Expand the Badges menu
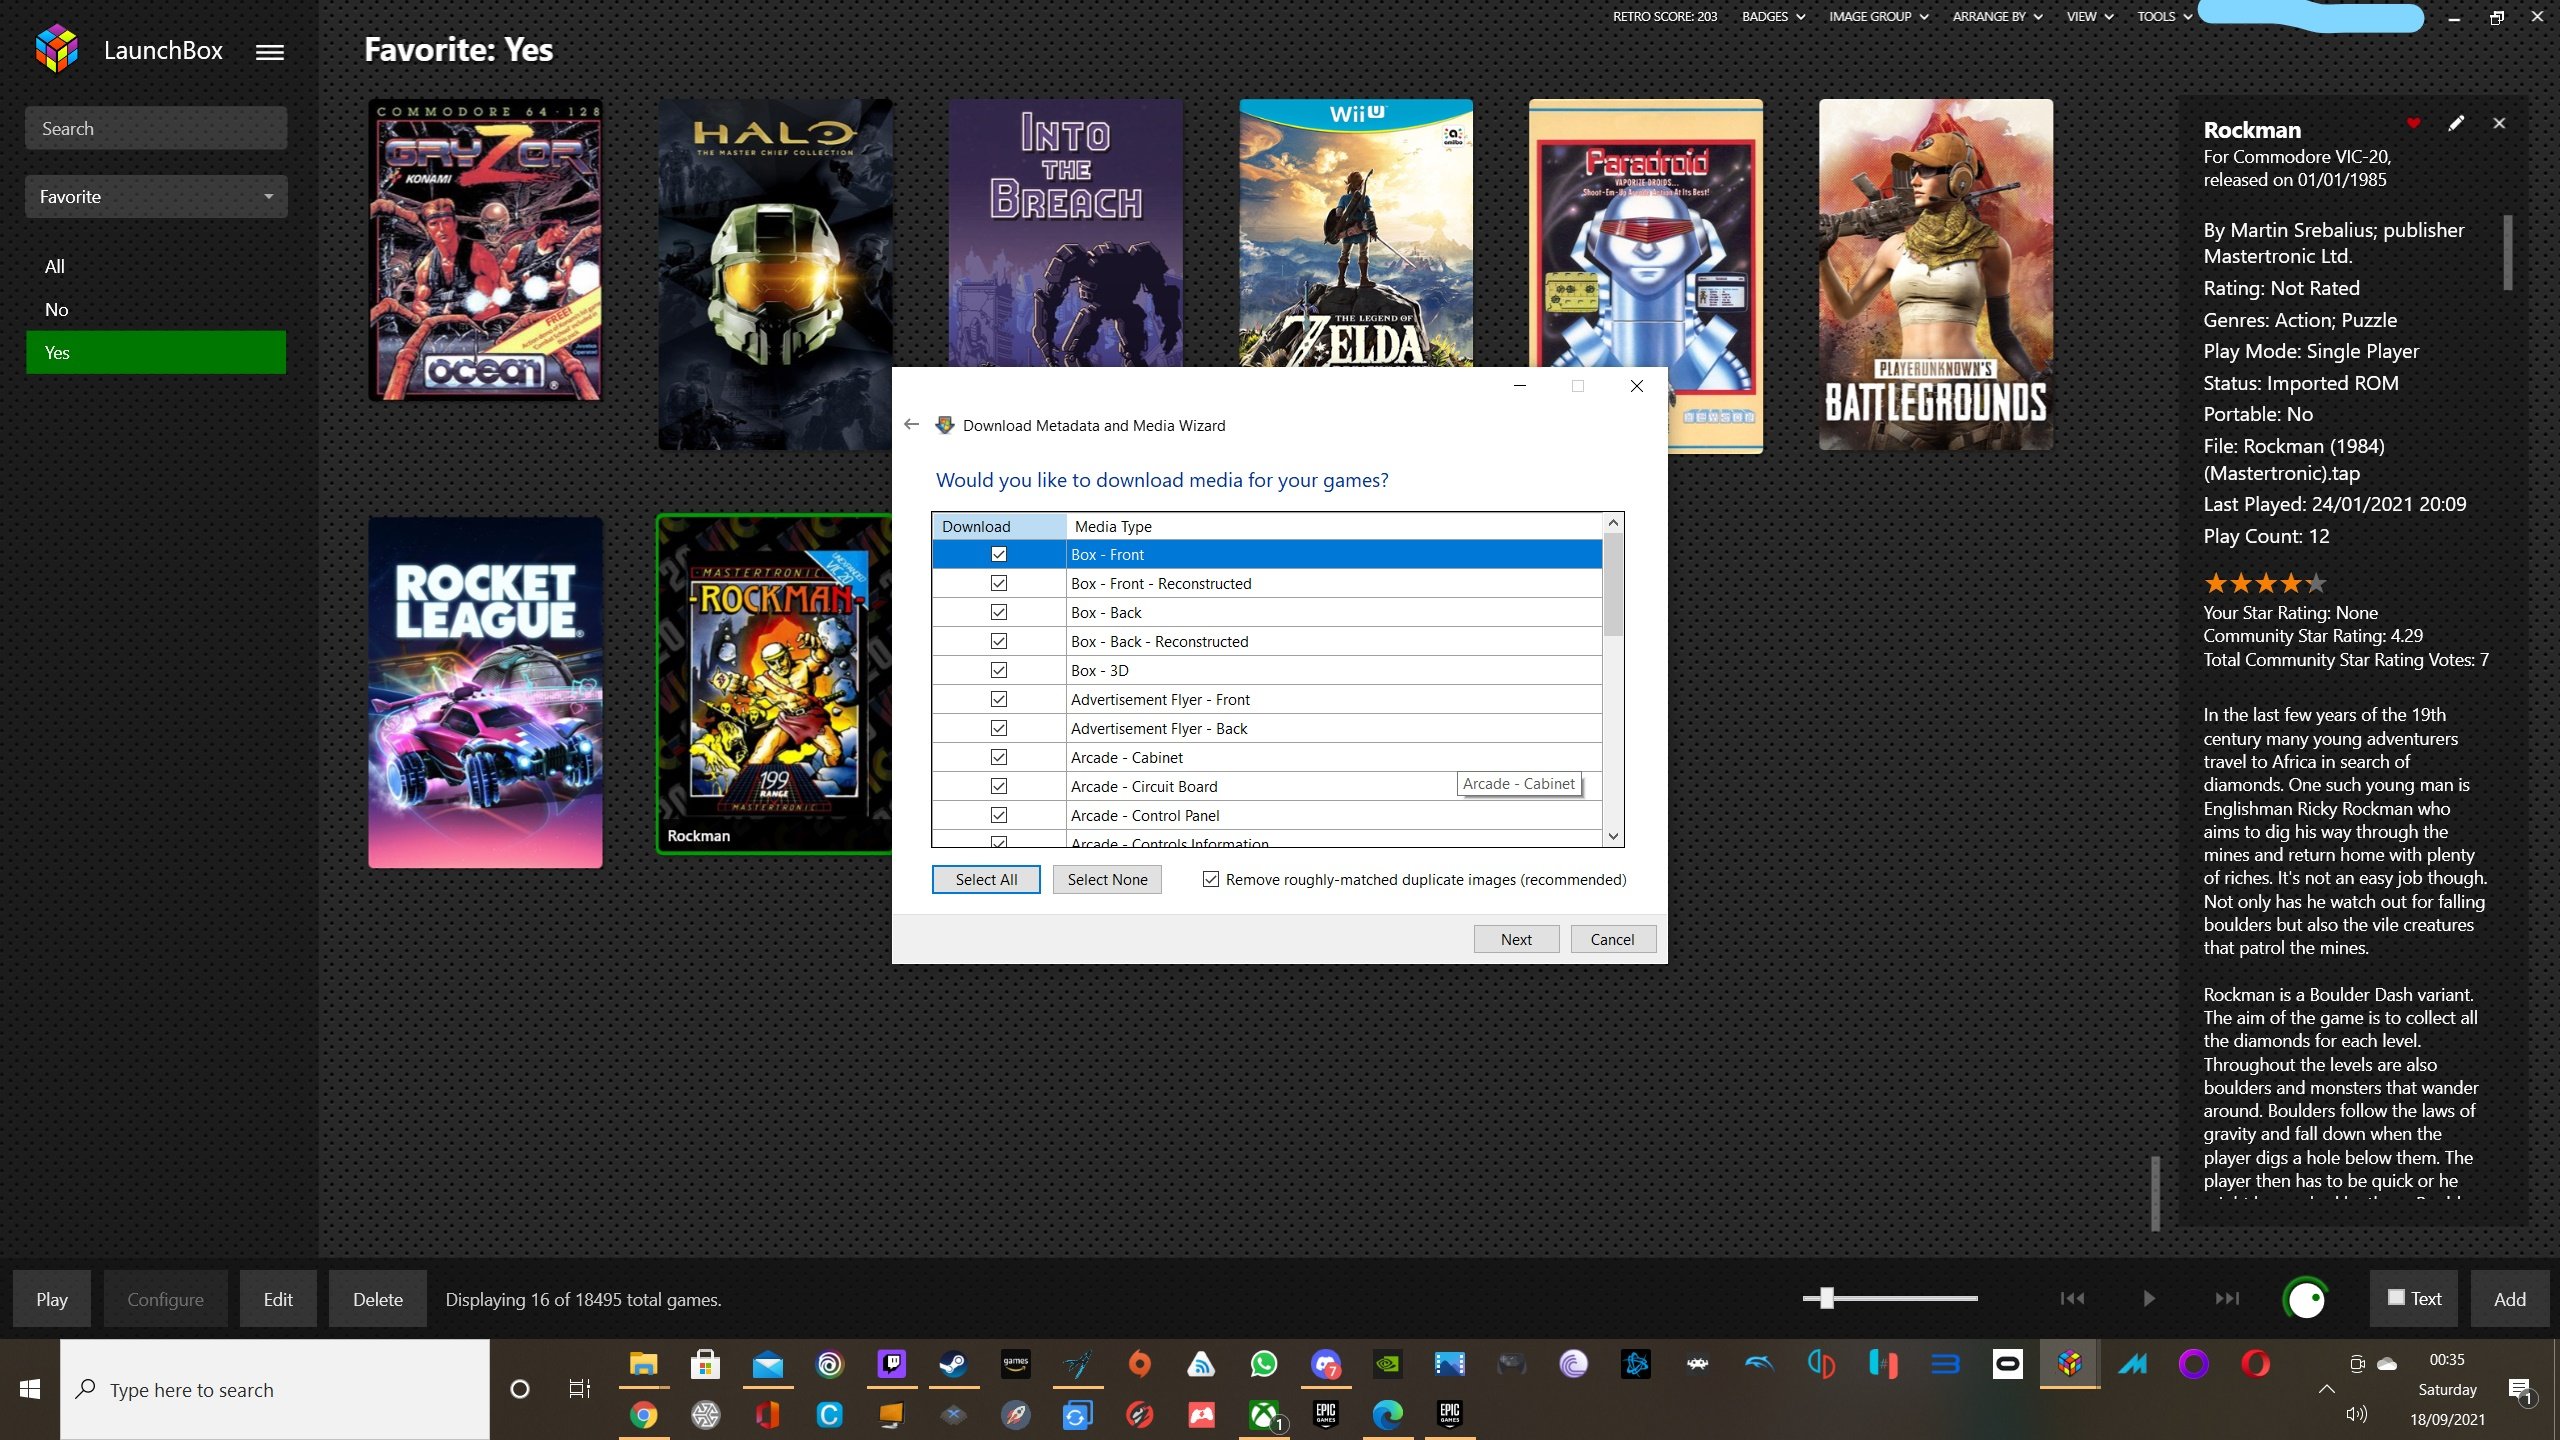The width and height of the screenshot is (2560, 1440). pyautogui.click(x=1772, y=16)
